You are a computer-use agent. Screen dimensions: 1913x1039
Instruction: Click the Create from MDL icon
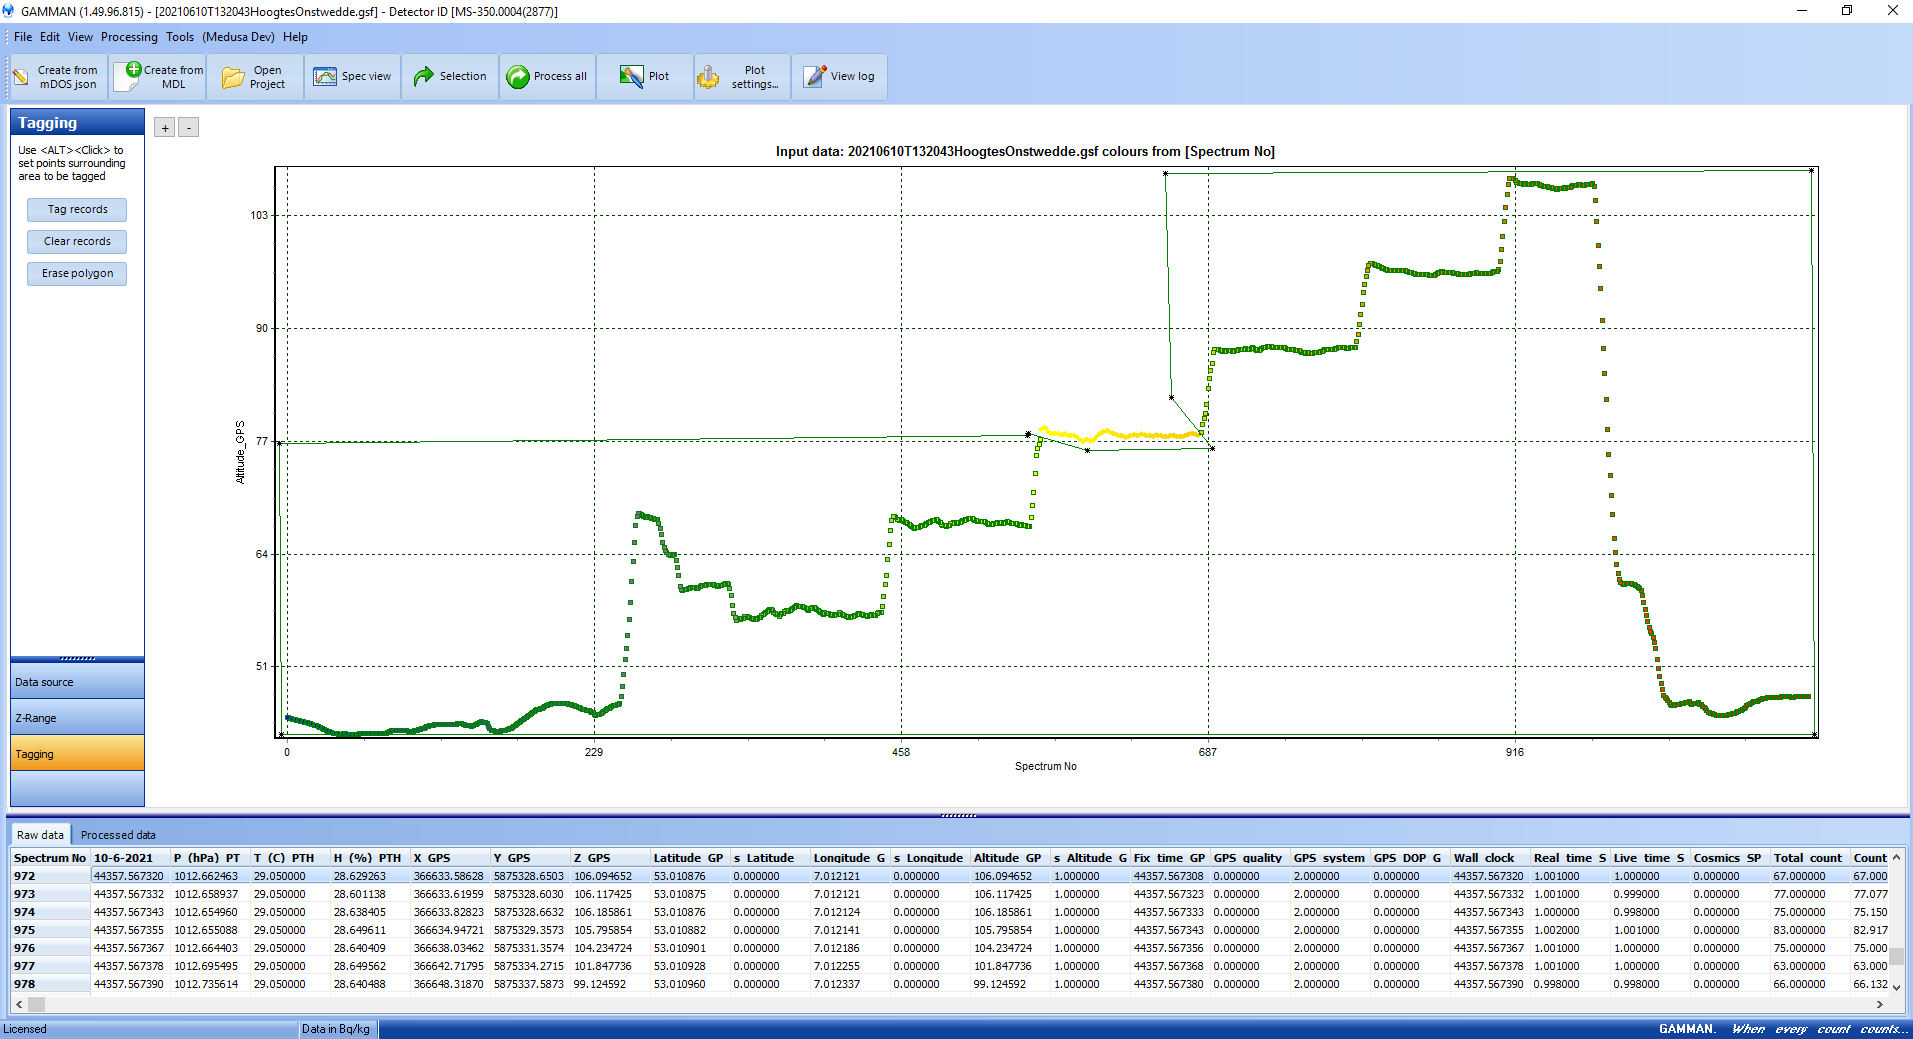(x=130, y=76)
